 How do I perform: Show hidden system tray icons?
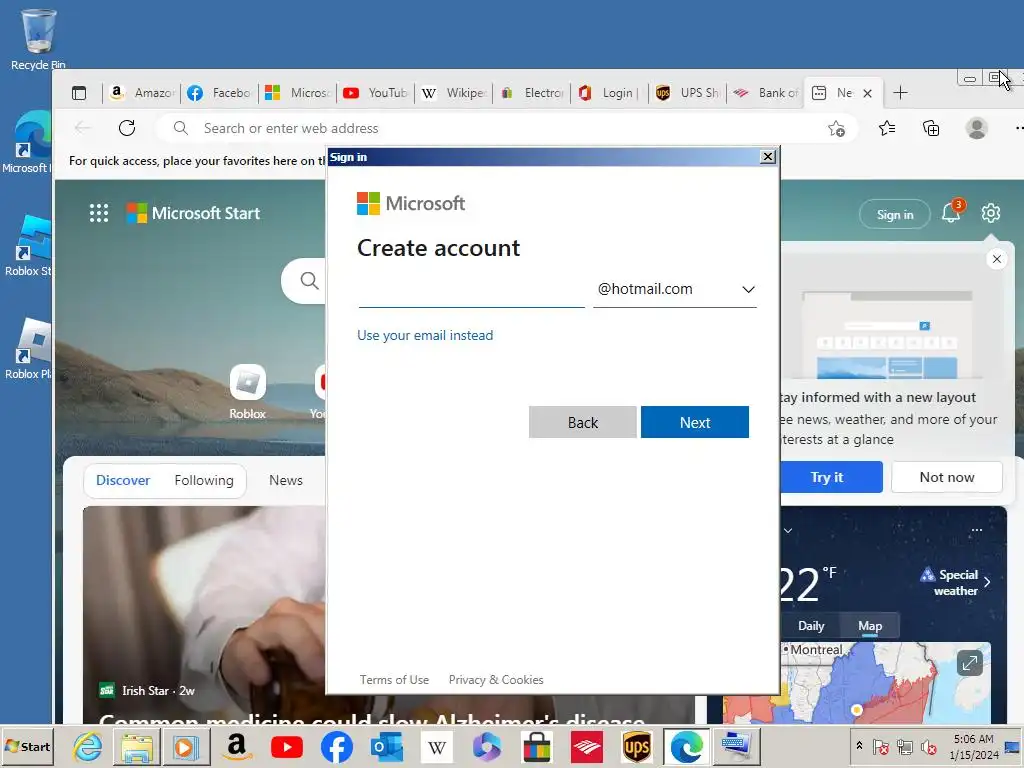point(859,745)
